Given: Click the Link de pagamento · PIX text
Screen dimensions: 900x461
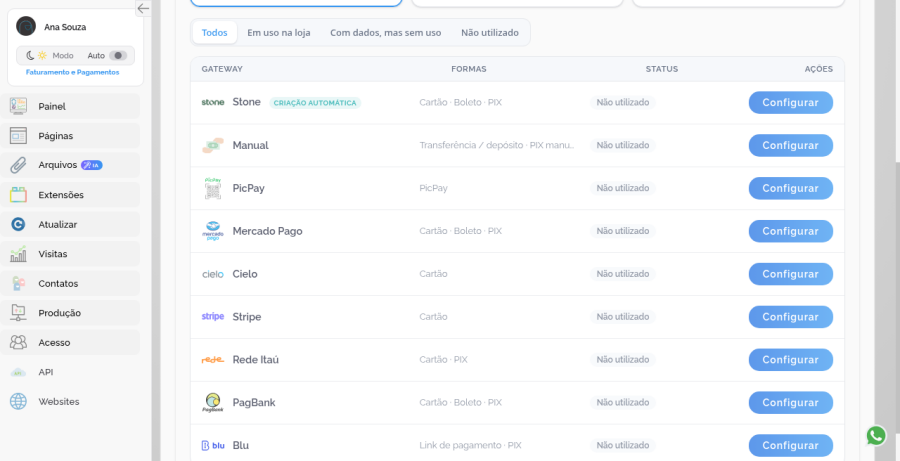Looking at the screenshot, I should click(x=470, y=445).
